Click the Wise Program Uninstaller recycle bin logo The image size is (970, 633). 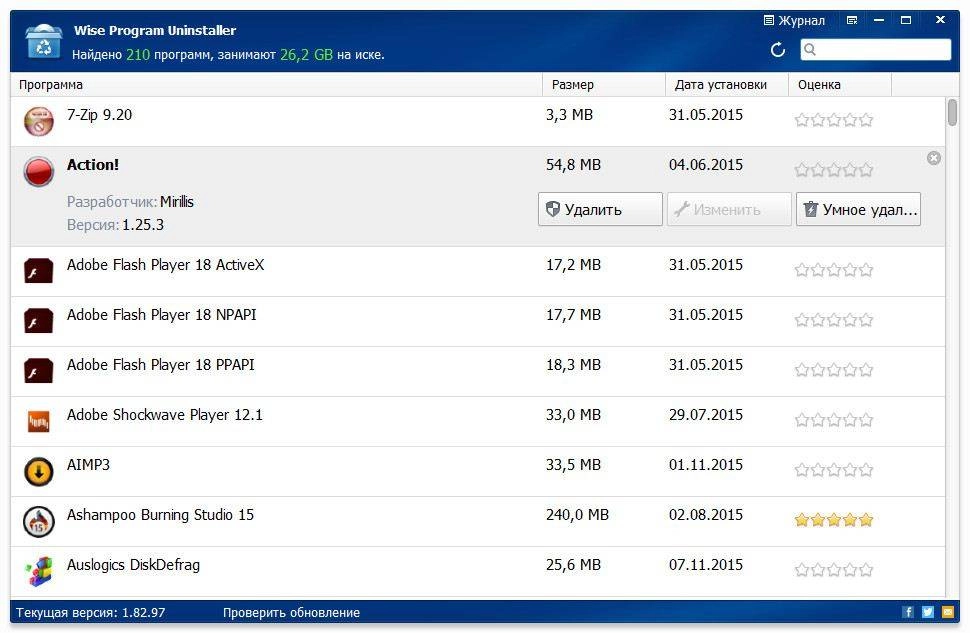(x=43, y=41)
